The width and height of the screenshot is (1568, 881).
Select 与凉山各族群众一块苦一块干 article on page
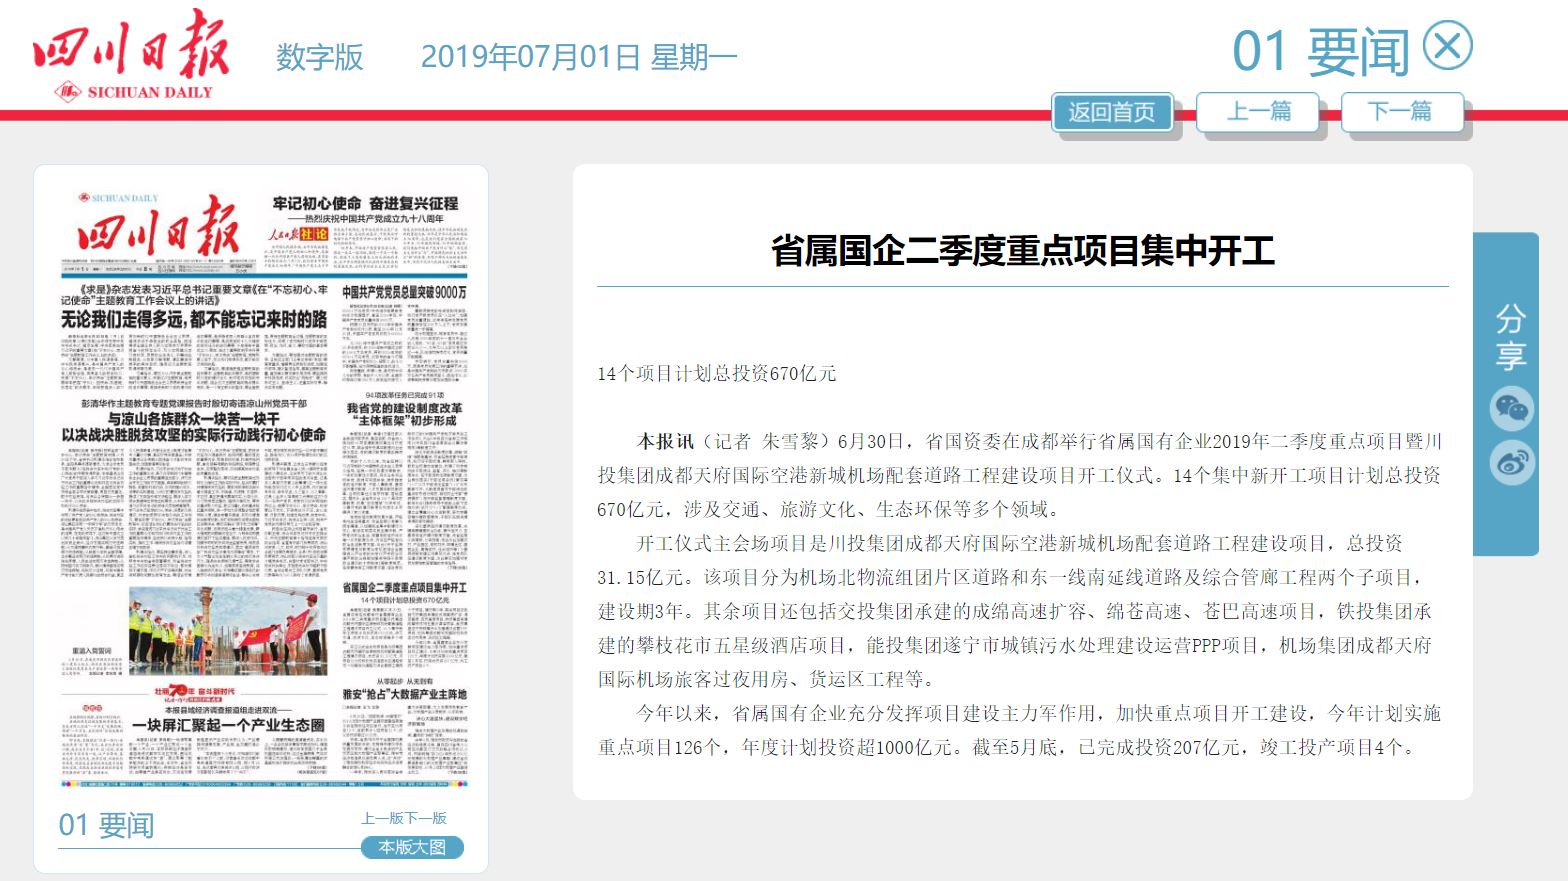click(x=194, y=419)
